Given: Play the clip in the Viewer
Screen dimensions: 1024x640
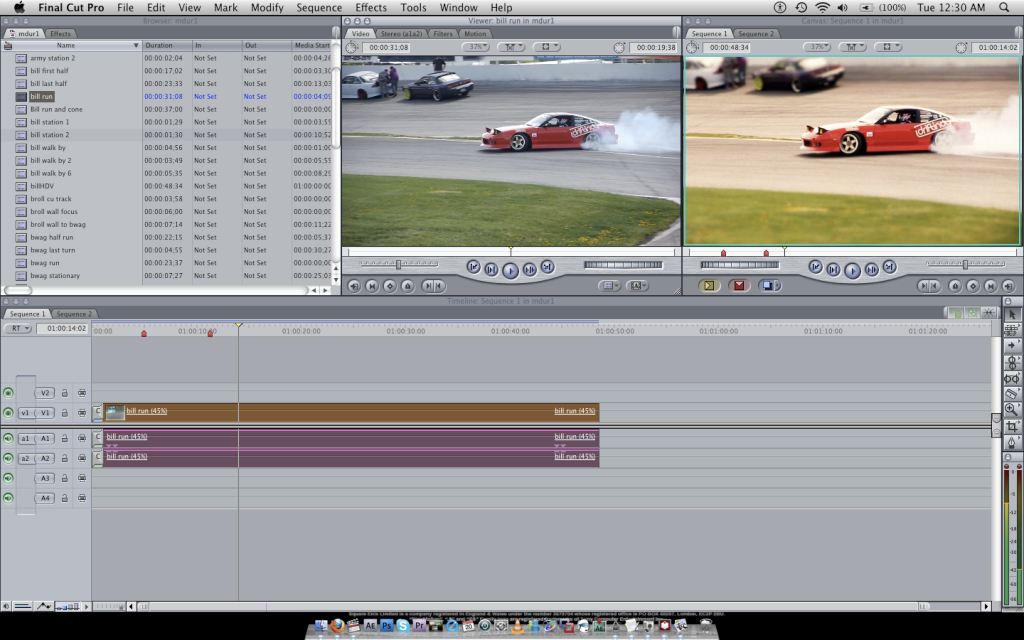Looking at the screenshot, I should [510, 270].
